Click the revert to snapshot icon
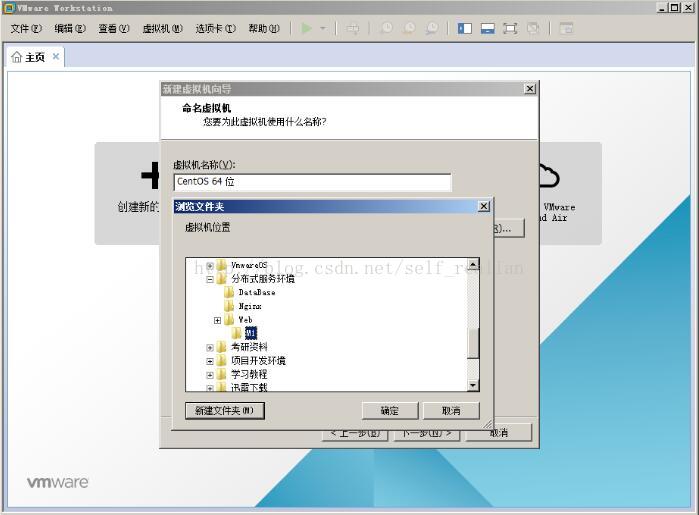Viewport: 699px width, 515px height. click(x=409, y=29)
